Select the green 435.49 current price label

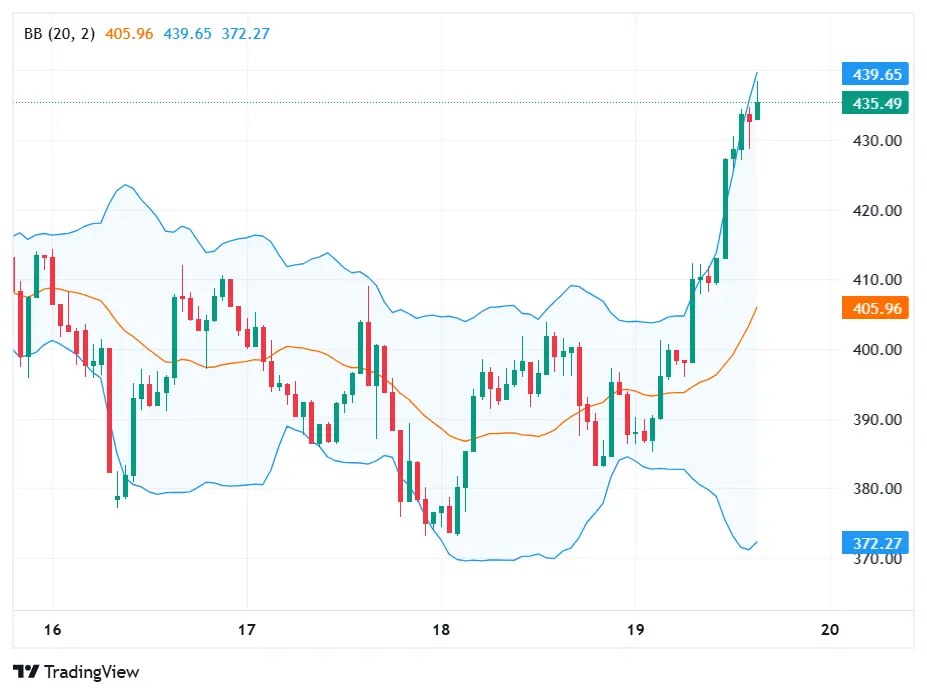click(877, 103)
